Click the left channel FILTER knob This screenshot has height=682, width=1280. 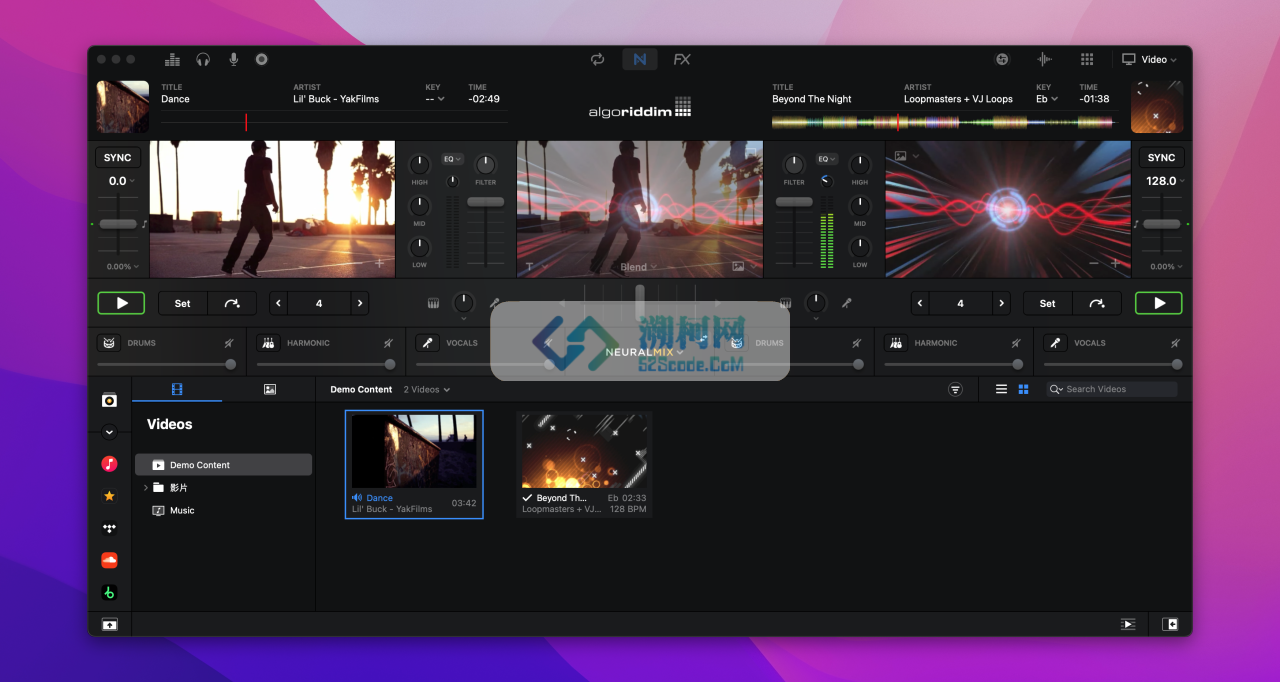click(x=486, y=164)
